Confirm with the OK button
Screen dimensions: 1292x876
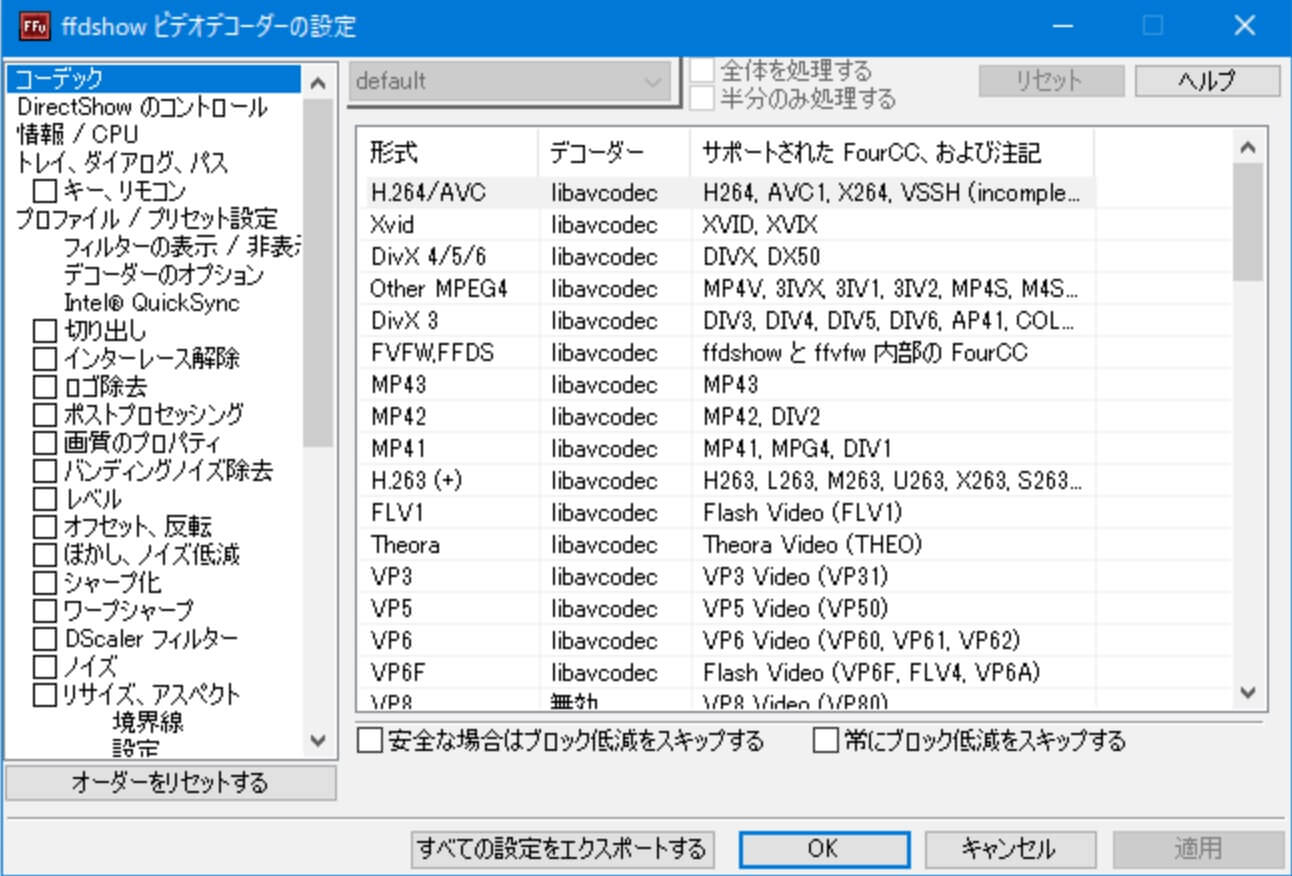[824, 850]
